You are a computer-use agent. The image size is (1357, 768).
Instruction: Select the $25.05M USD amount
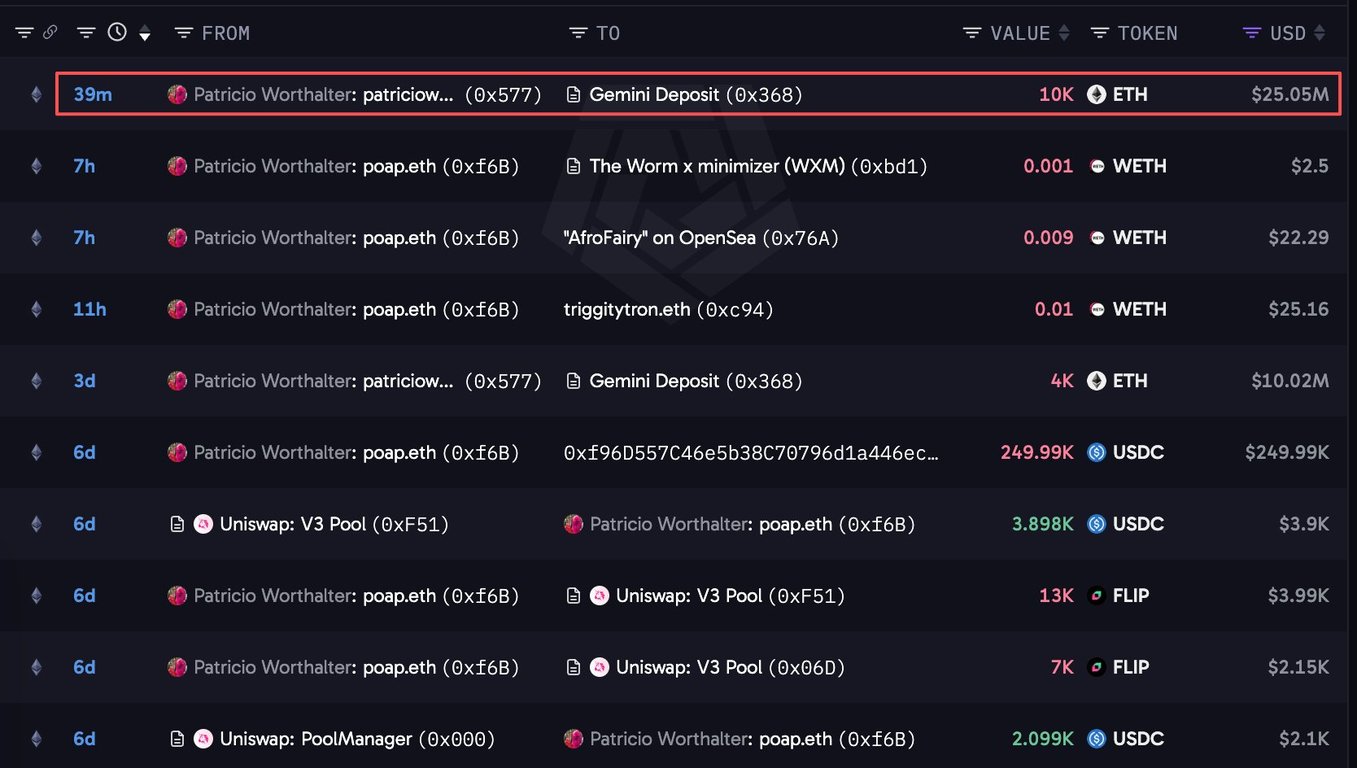pyautogui.click(x=1290, y=95)
